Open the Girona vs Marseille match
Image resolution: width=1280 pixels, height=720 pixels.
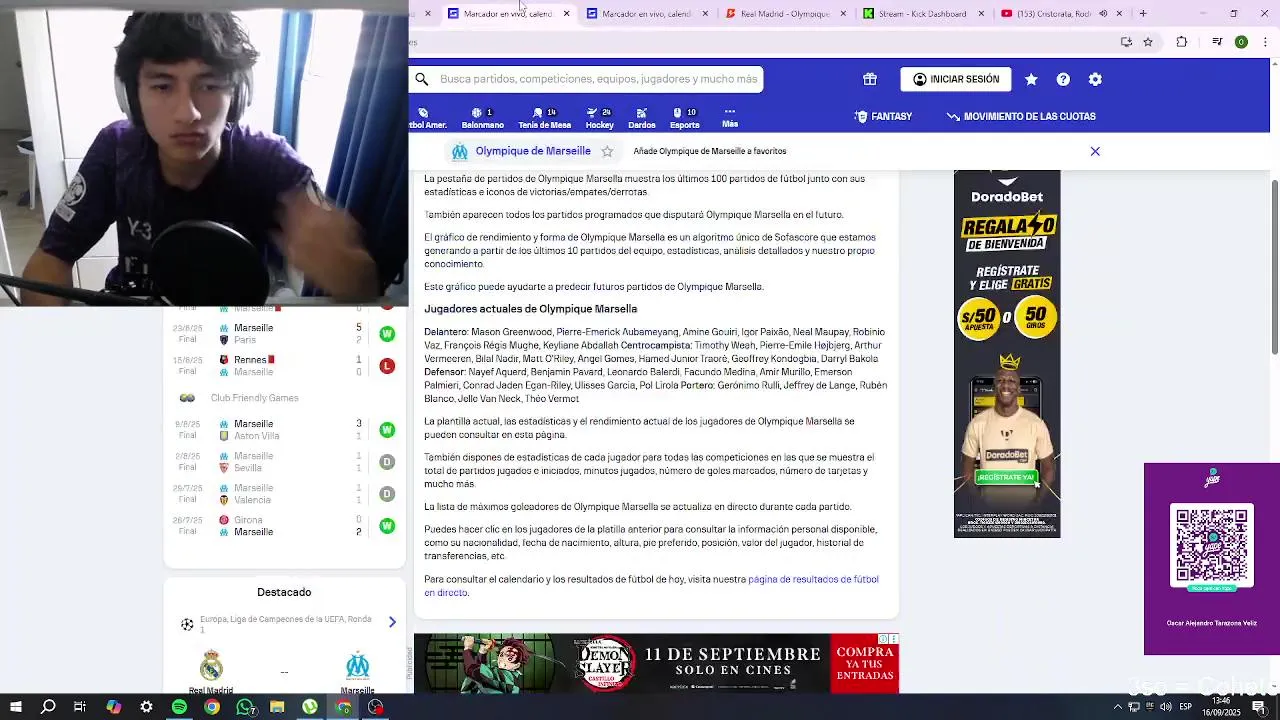[284, 526]
